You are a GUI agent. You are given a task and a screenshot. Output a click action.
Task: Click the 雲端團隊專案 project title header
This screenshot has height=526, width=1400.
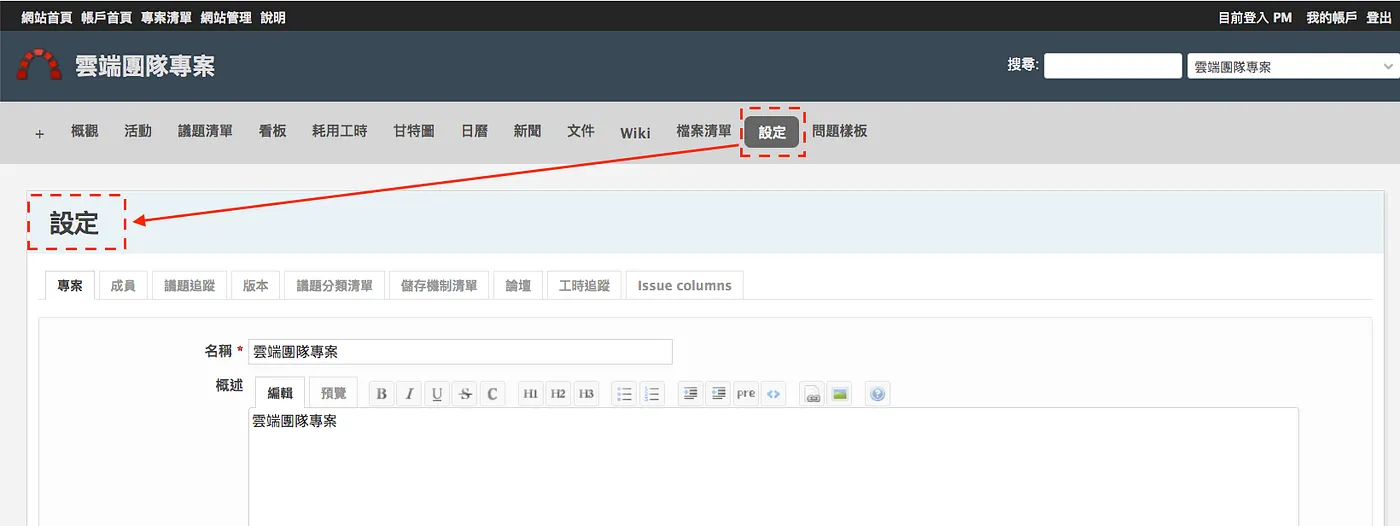pyautogui.click(x=145, y=67)
